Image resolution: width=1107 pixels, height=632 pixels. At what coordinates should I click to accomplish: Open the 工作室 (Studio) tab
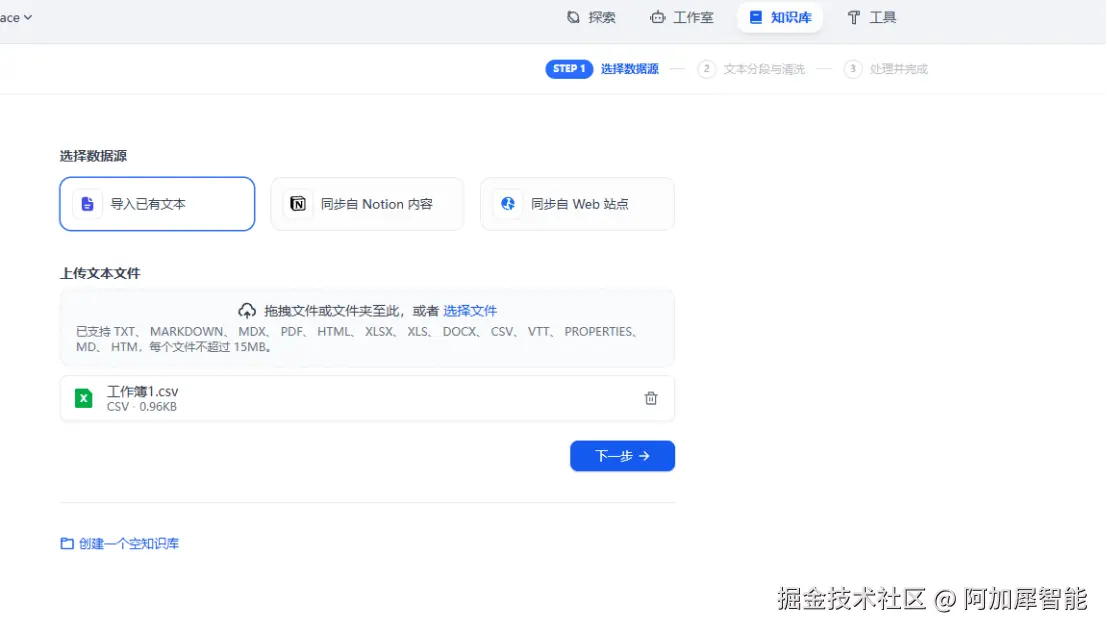coord(682,18)
